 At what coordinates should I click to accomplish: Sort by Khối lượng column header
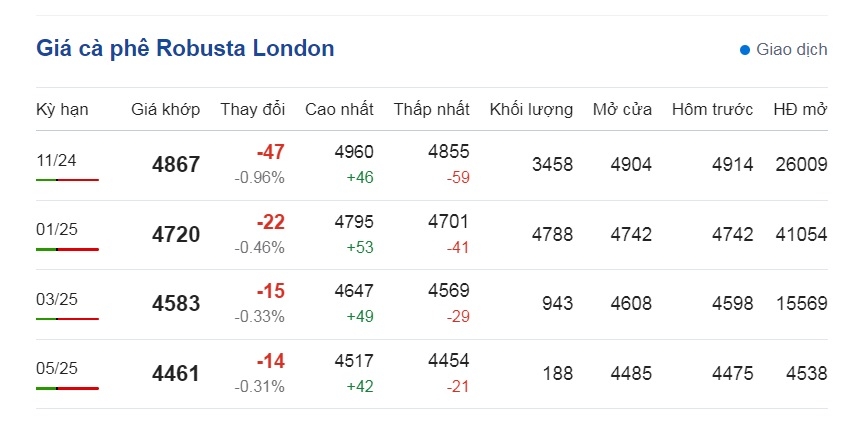531,110
